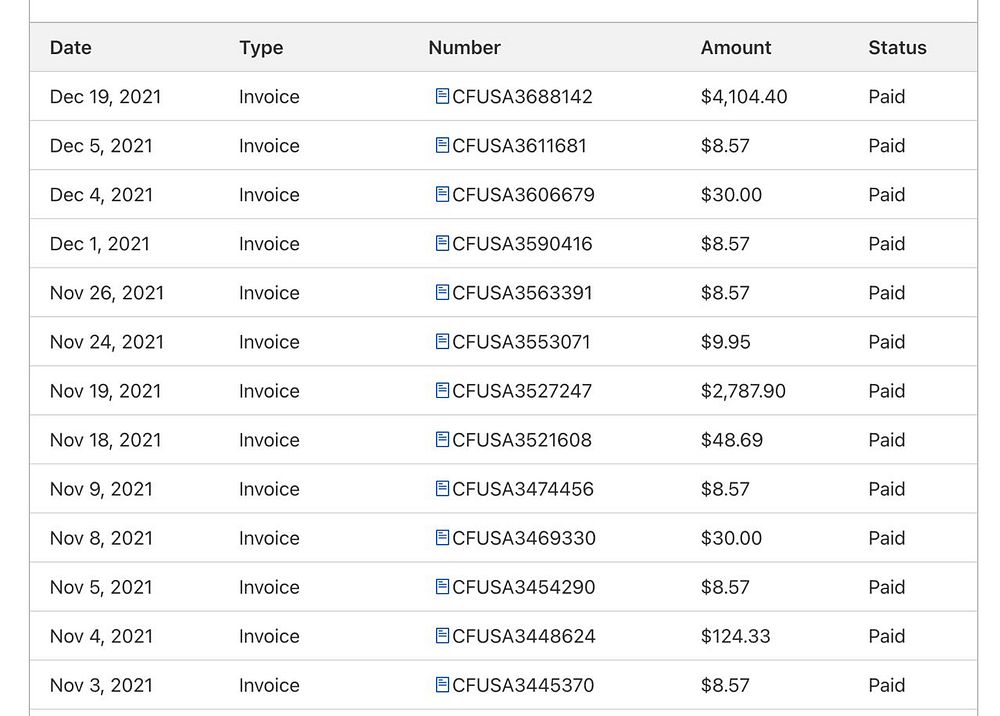
Task: Click the Number column header
Action: click(x=464, y=48)
